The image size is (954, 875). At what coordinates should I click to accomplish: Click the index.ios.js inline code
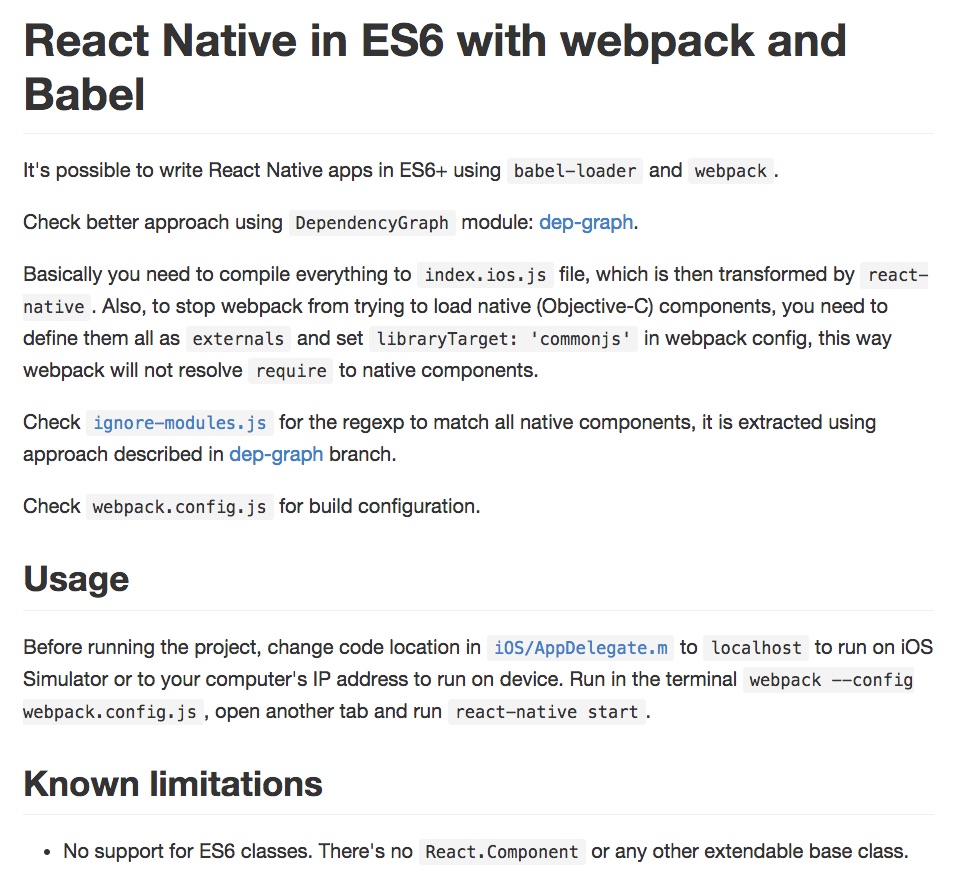(x=486, y=274)
